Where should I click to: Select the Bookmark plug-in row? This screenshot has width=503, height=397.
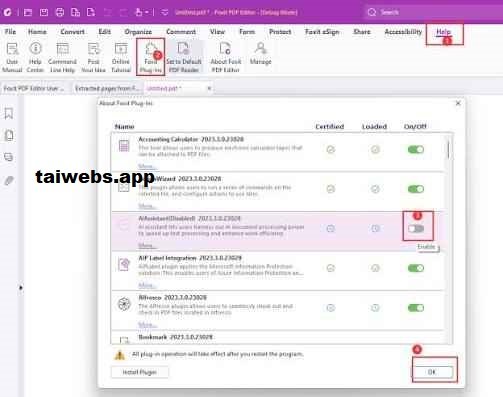pos(278,337)
